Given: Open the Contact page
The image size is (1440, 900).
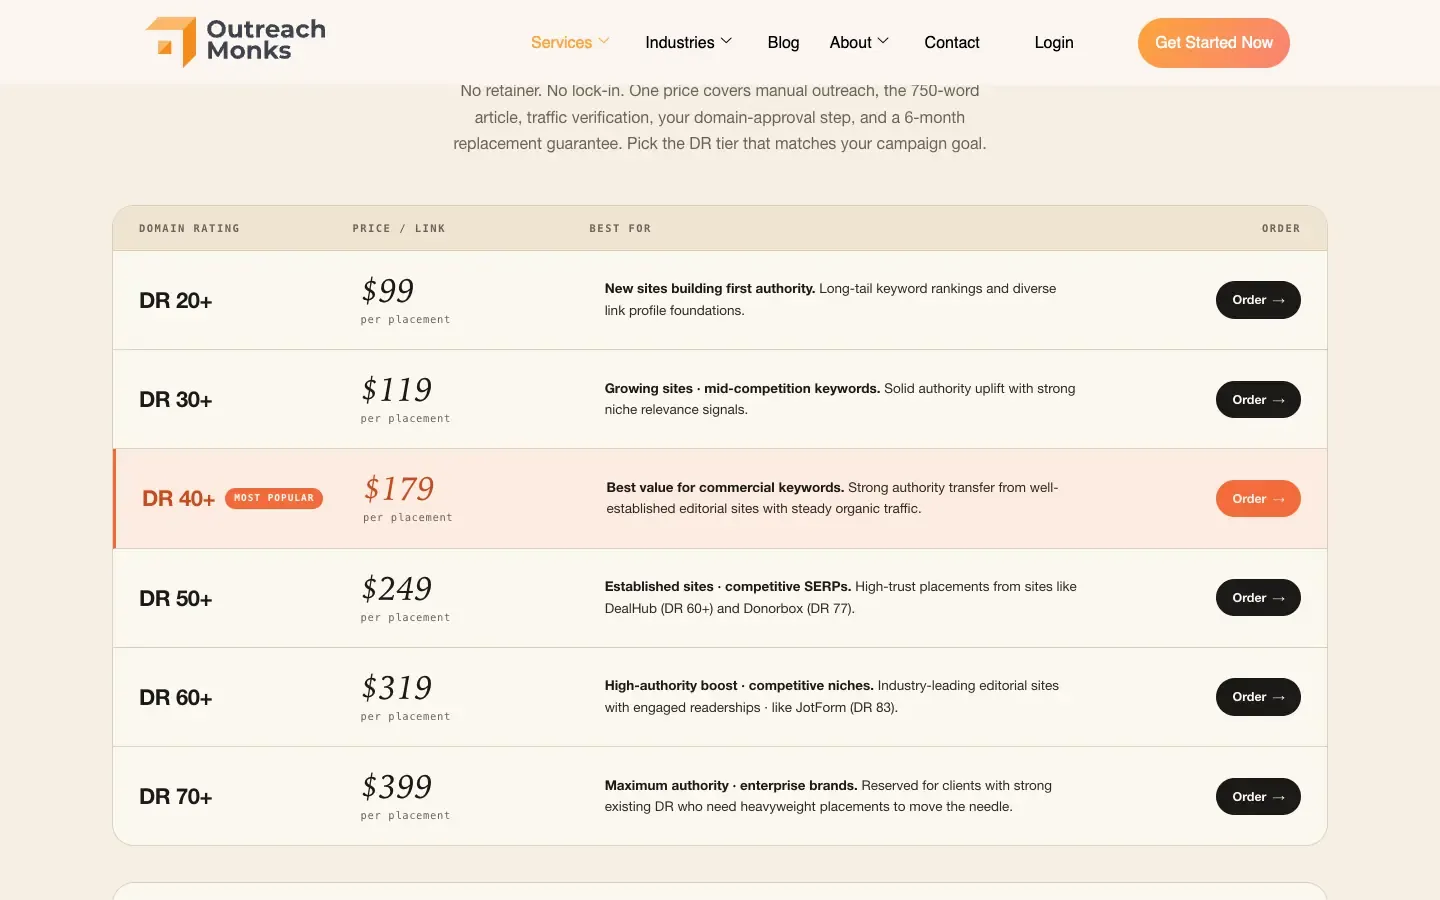Looking at the screenshot, I should point(952,42).
